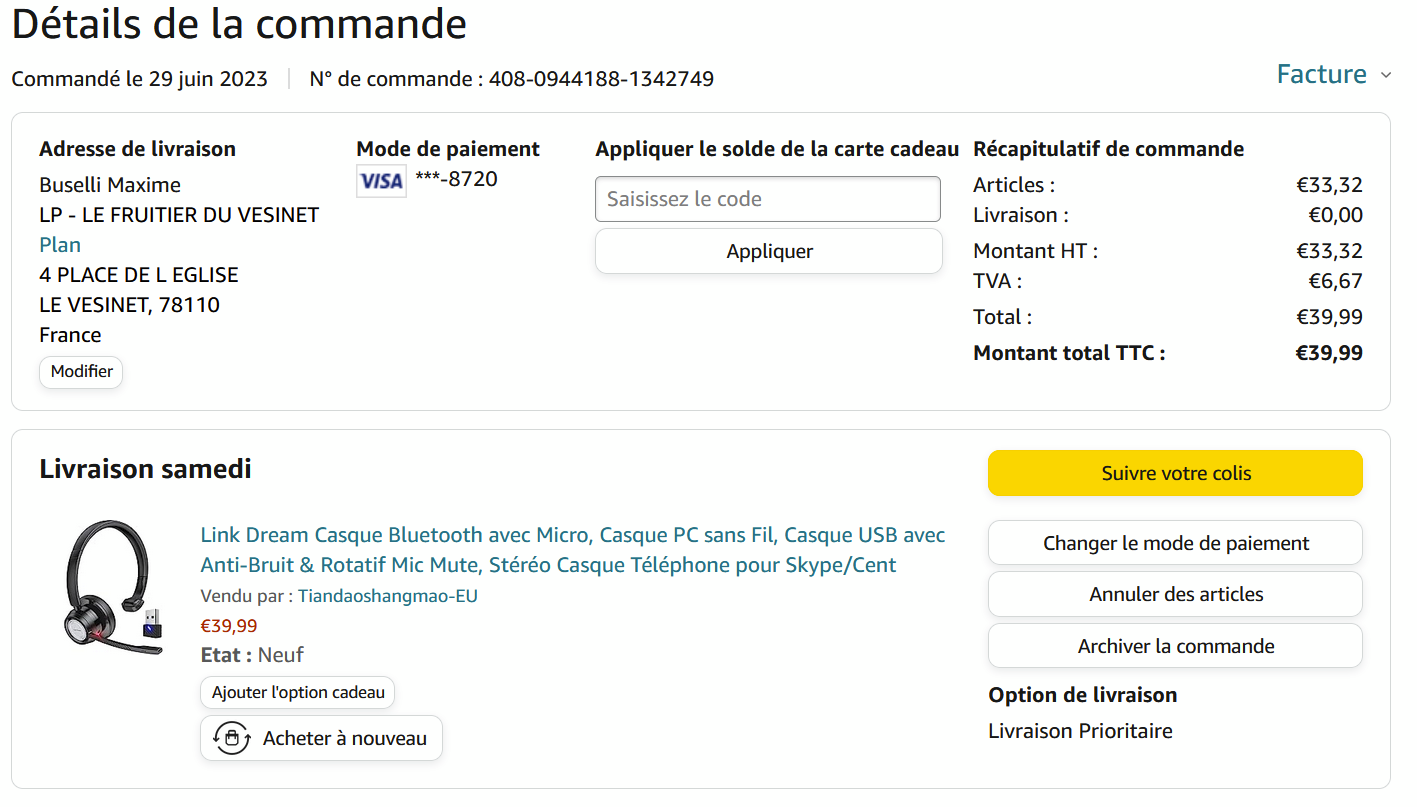Viewport: 1417px width, 807px height.
Task: Click the Détails de la commande page title
Action: 239,25
